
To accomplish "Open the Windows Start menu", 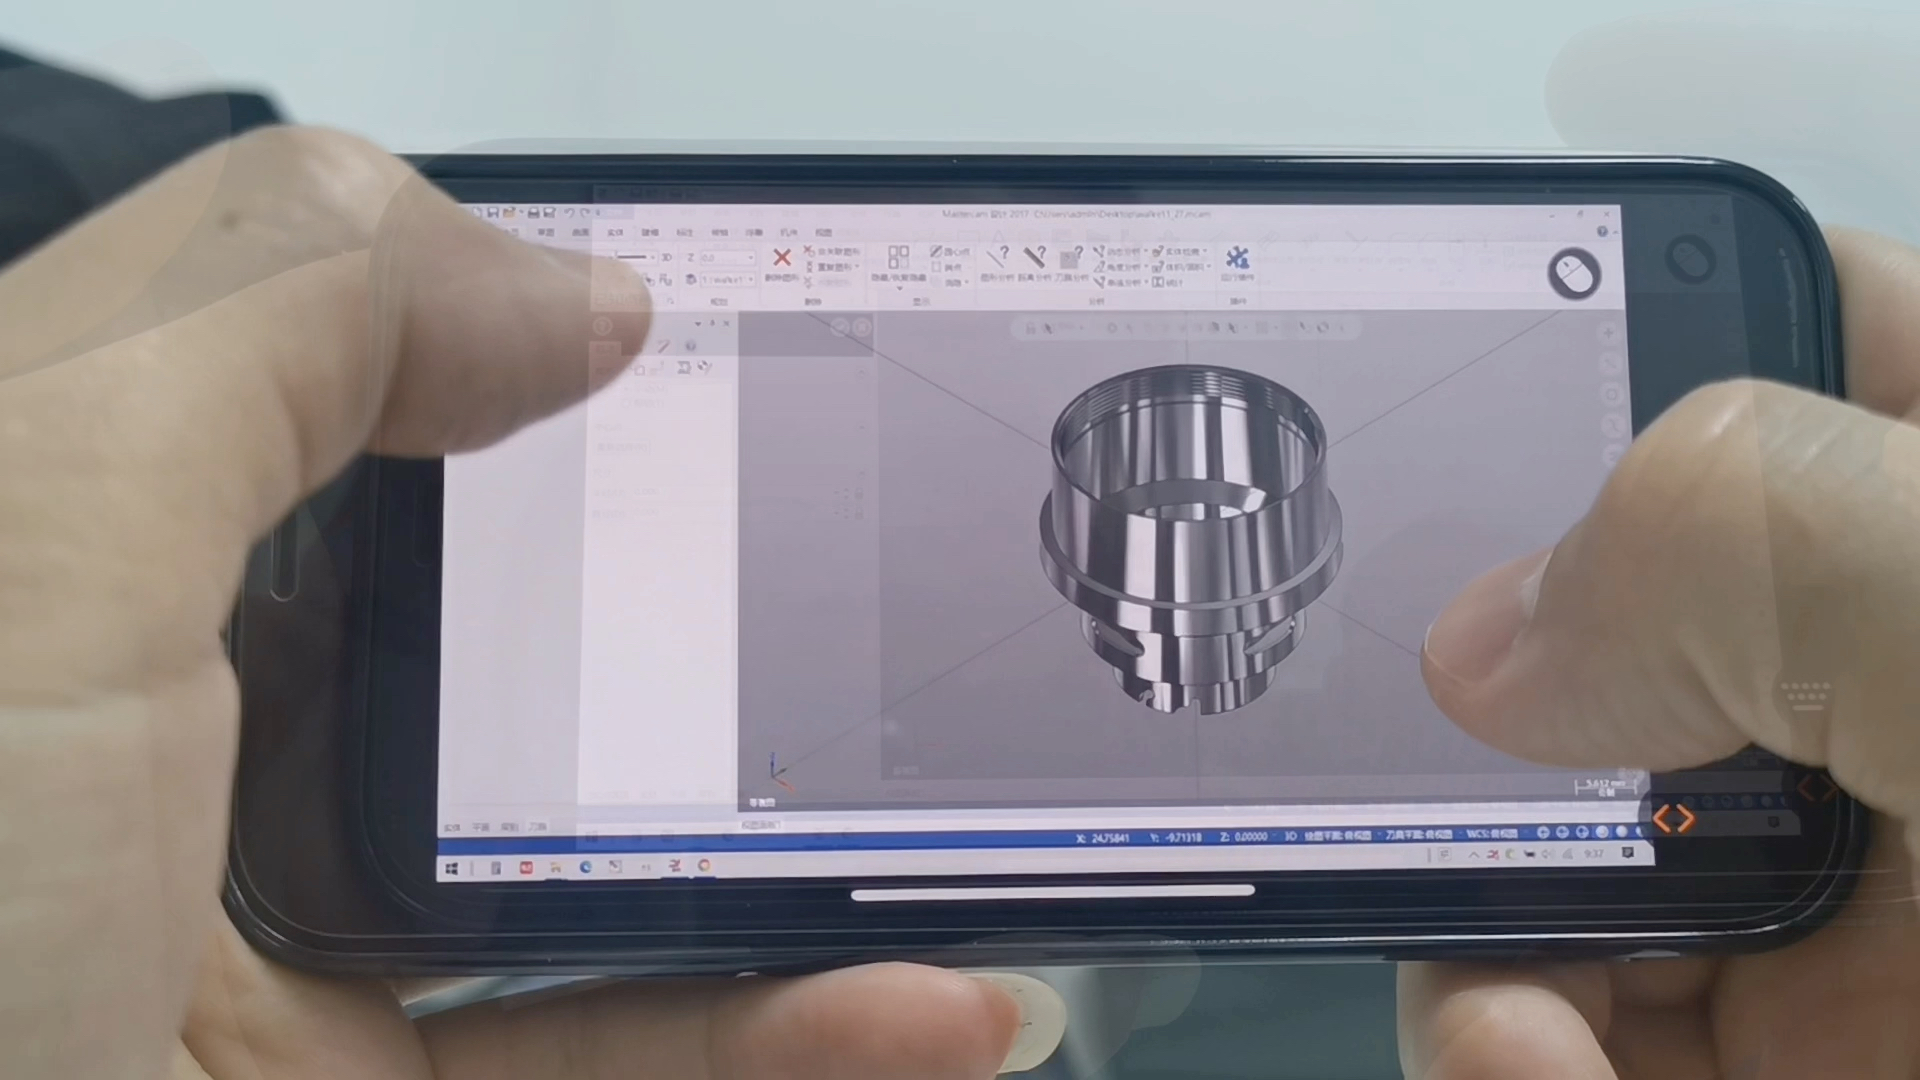I will tap(452, 867).
